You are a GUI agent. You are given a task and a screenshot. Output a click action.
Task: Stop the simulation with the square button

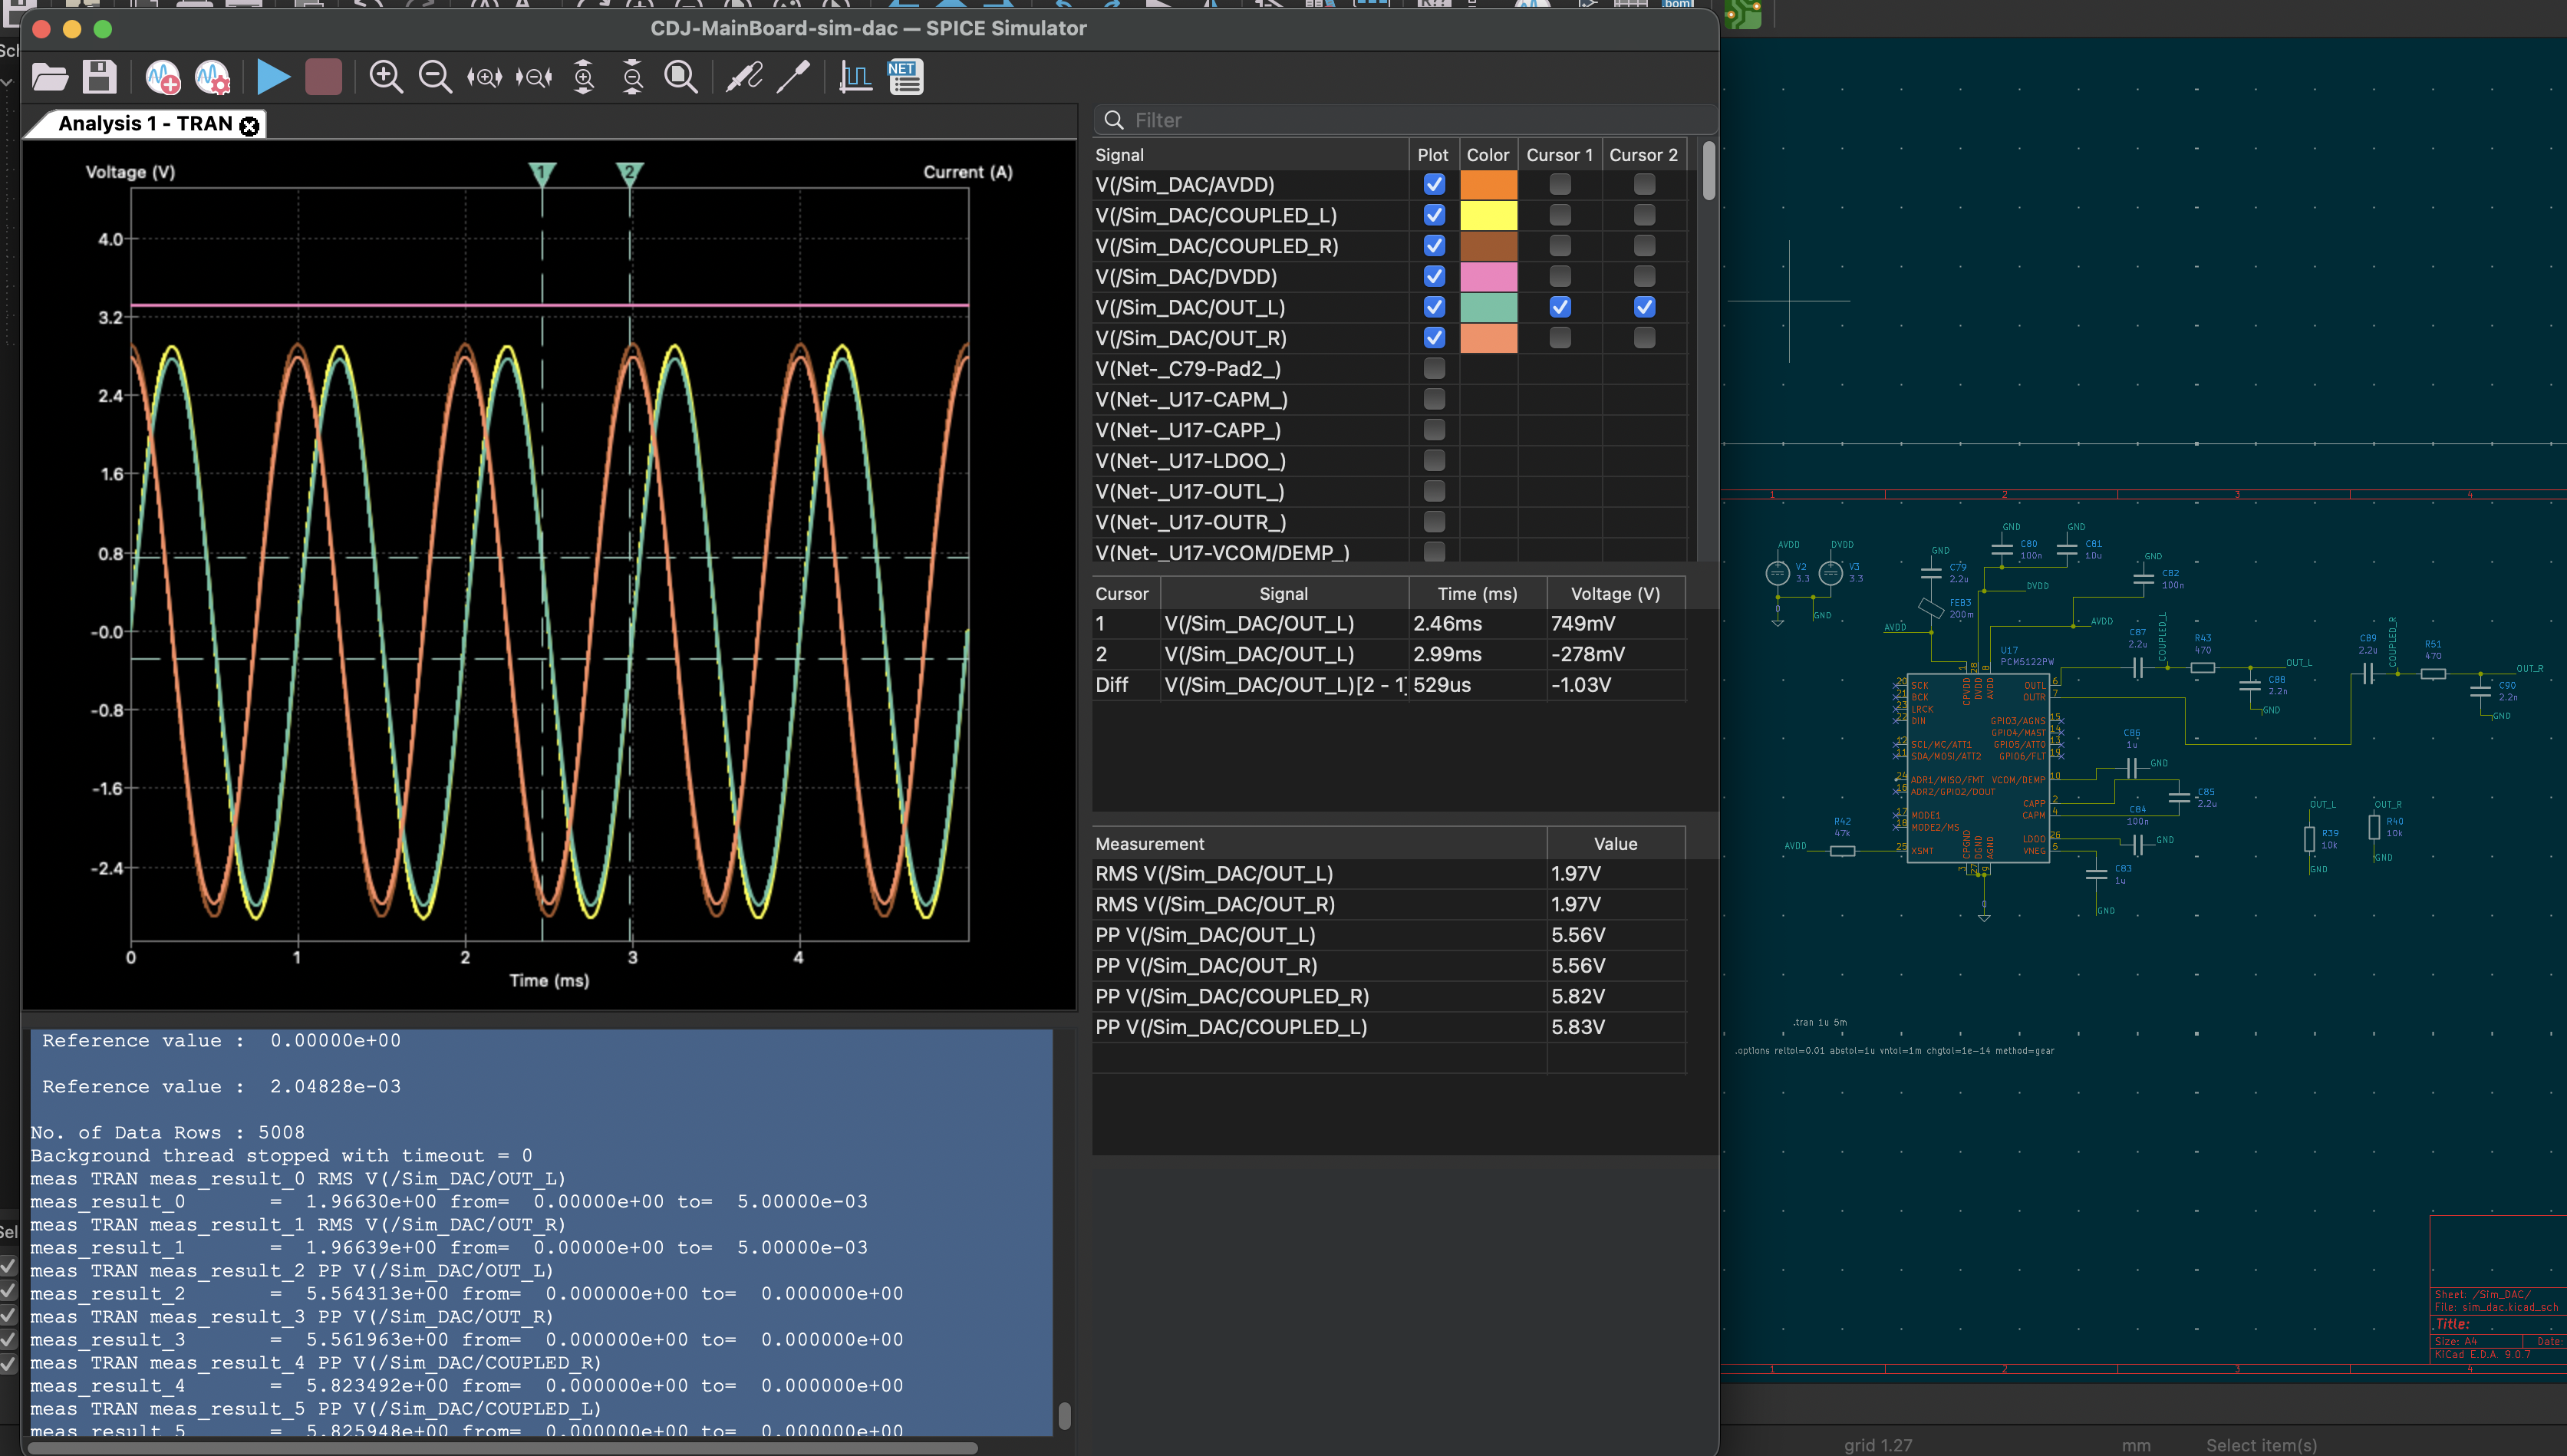click(x=323, y=77)
